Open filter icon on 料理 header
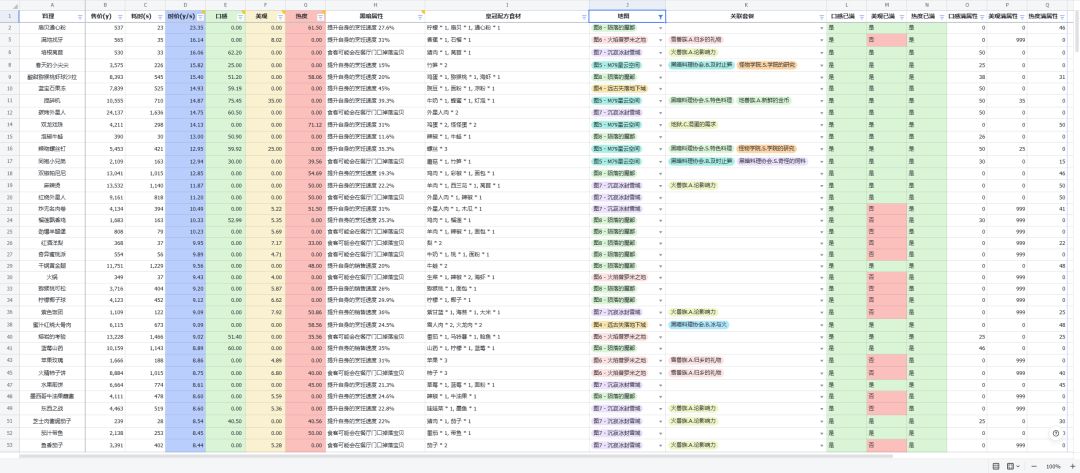 coord(80,16)
